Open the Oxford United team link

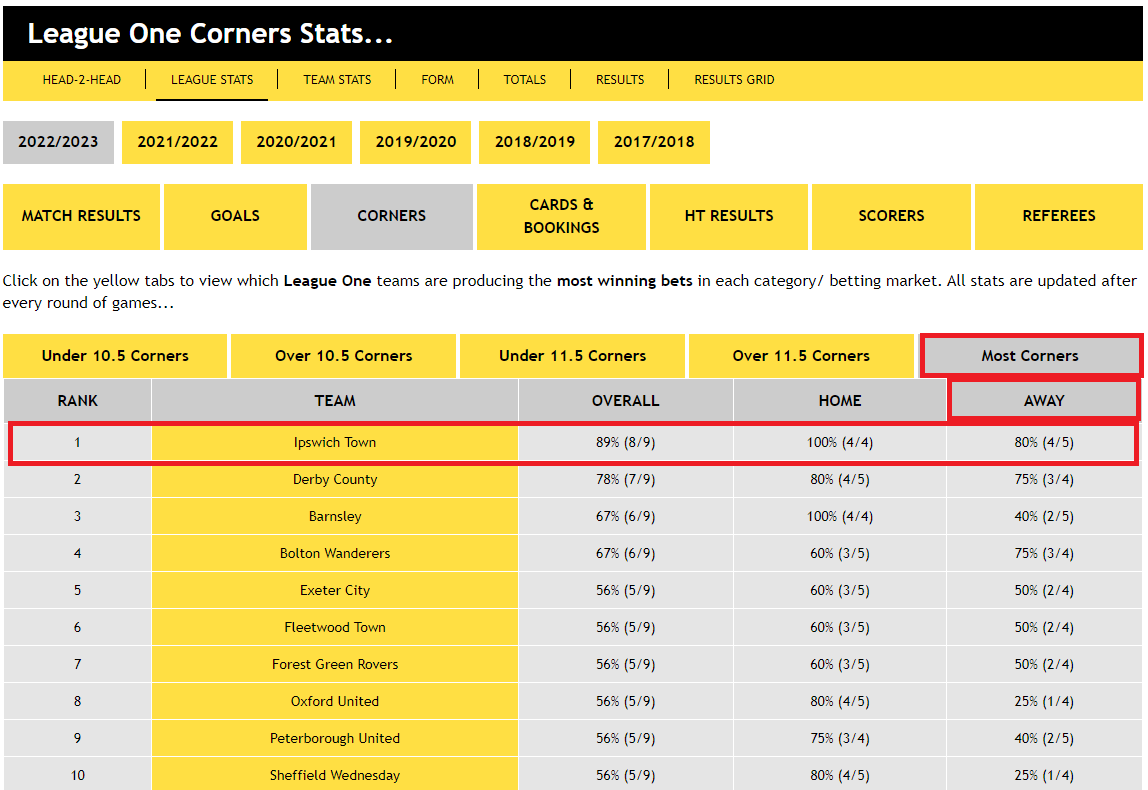(x=335, y=701)
